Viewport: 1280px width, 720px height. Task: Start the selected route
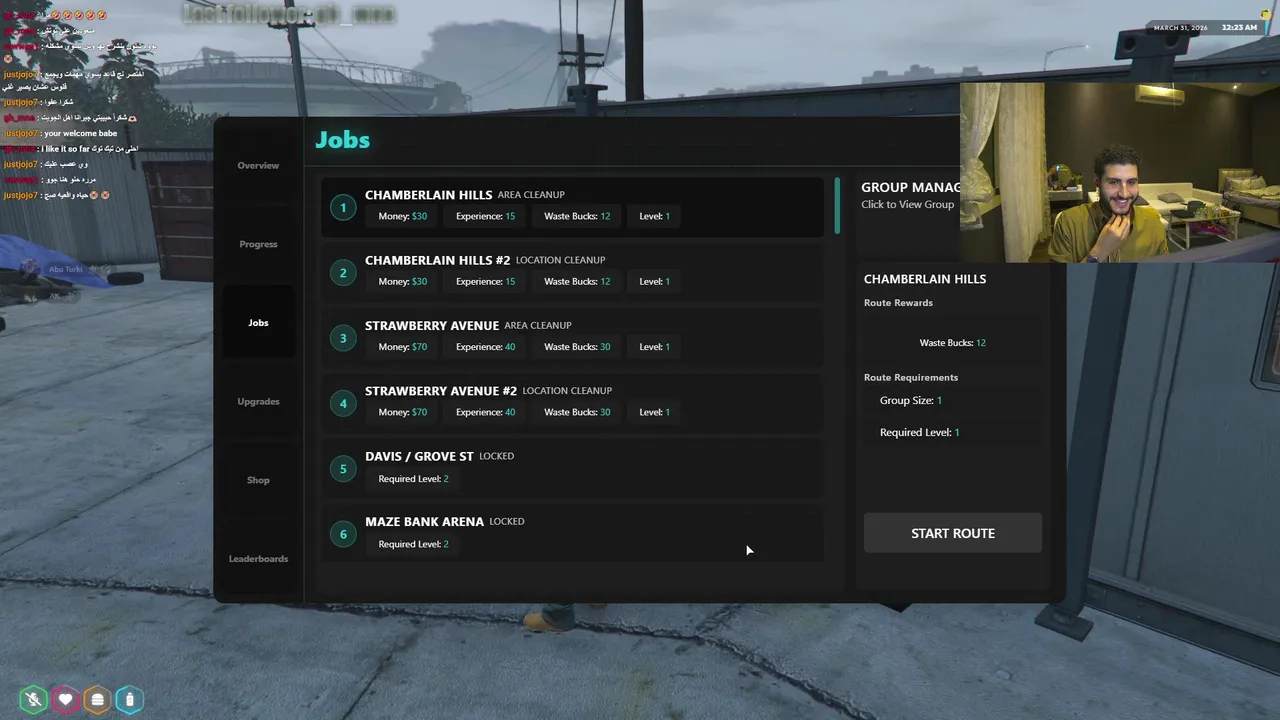953,533
